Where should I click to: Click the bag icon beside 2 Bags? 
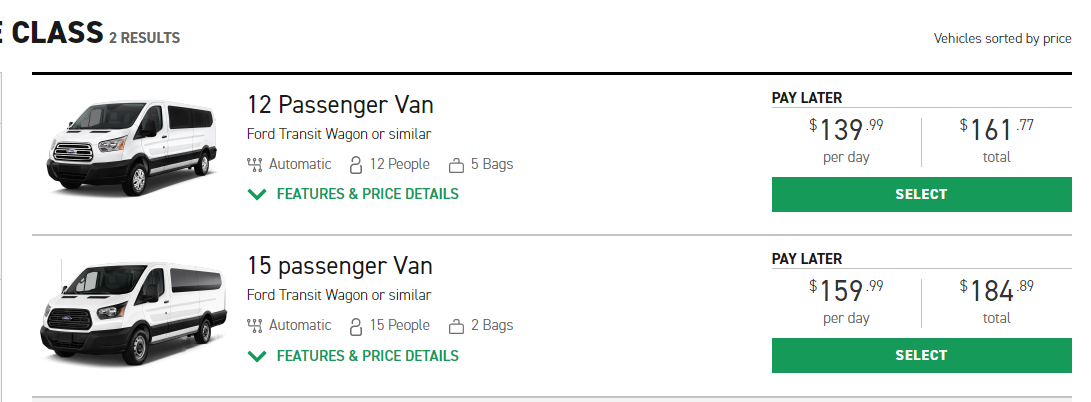(x=456, y=326)
